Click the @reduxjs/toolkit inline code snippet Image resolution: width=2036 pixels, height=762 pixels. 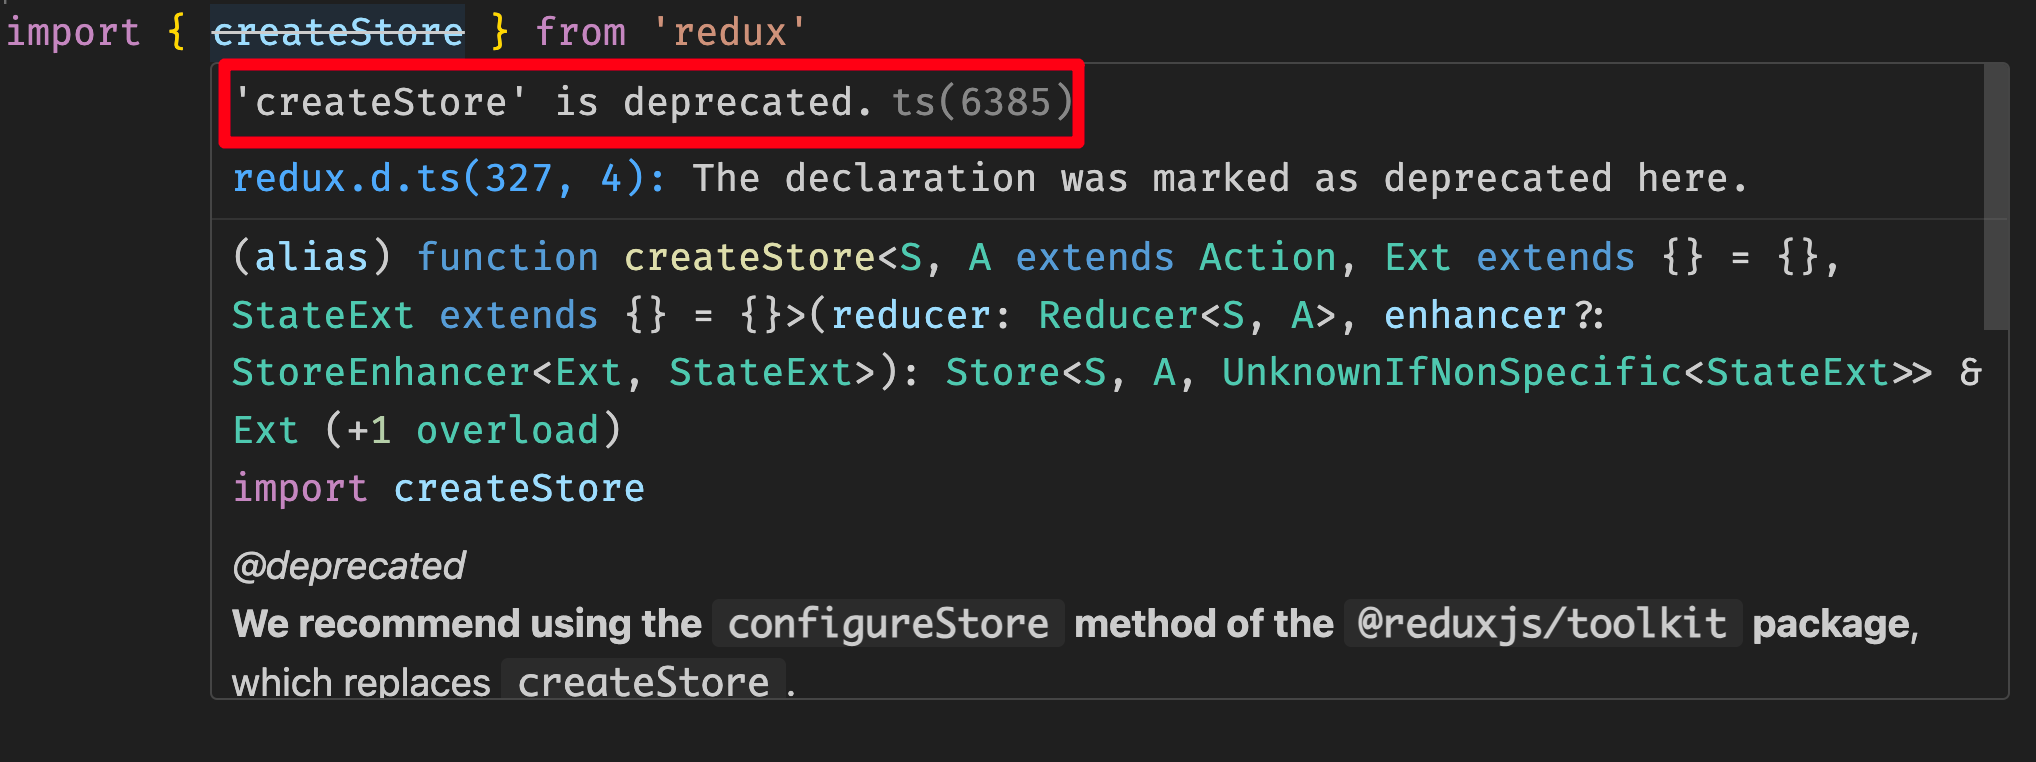point(1543,624)
